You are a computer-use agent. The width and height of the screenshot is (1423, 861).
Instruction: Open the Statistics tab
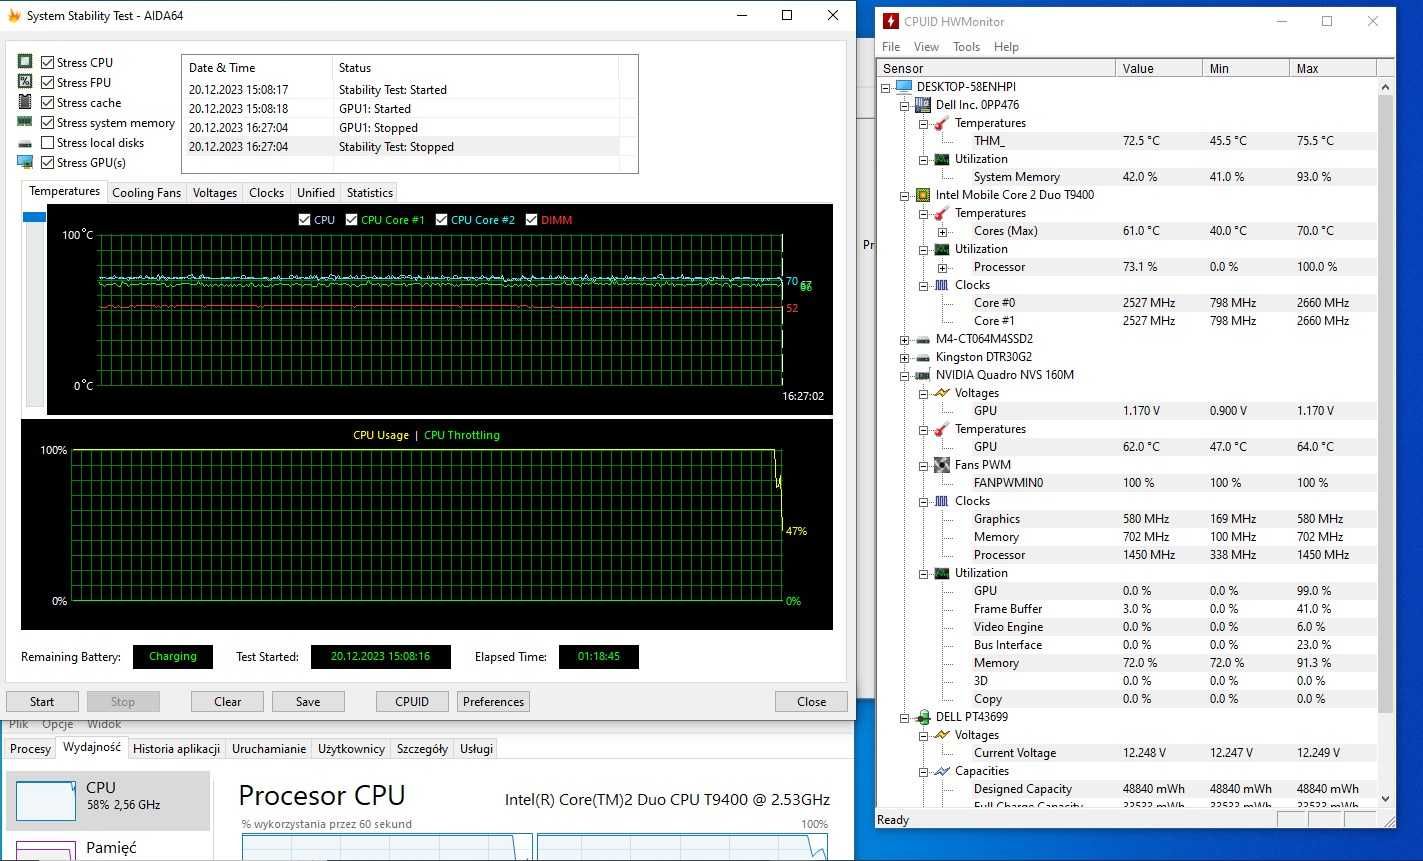coord(370,192)
